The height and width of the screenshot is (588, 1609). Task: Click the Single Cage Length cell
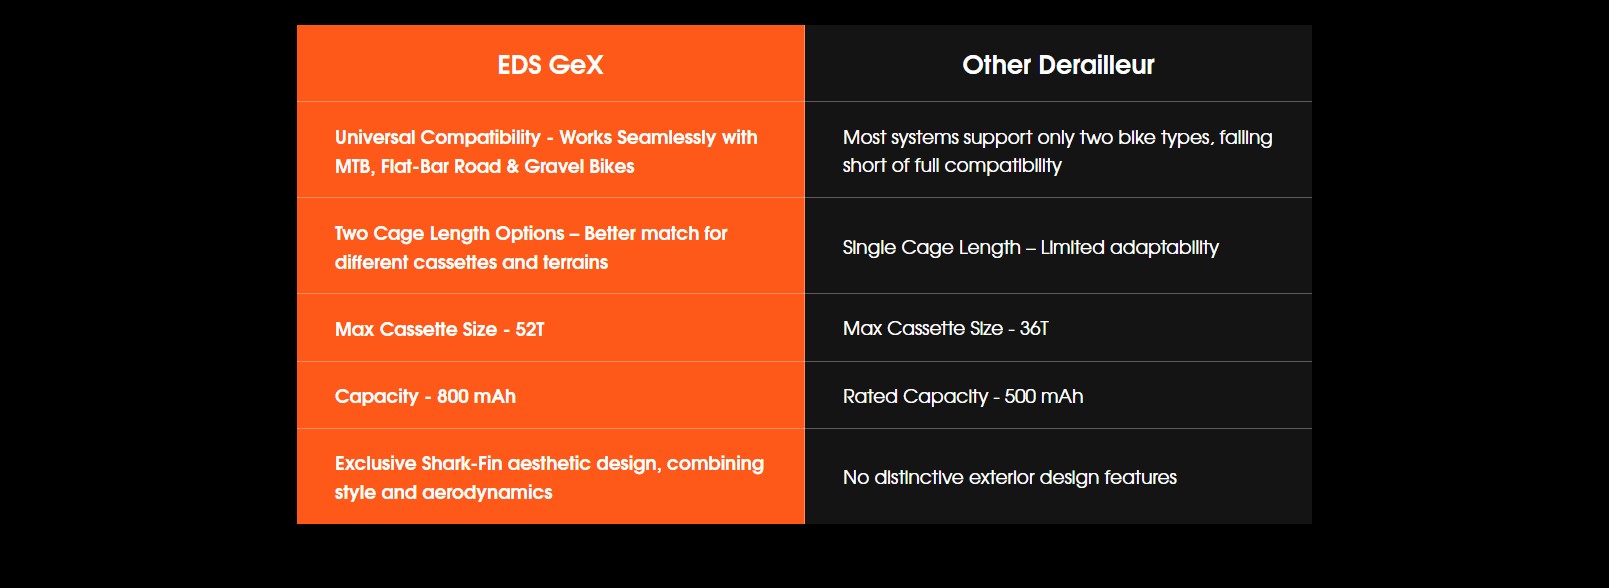(1030, 247)
